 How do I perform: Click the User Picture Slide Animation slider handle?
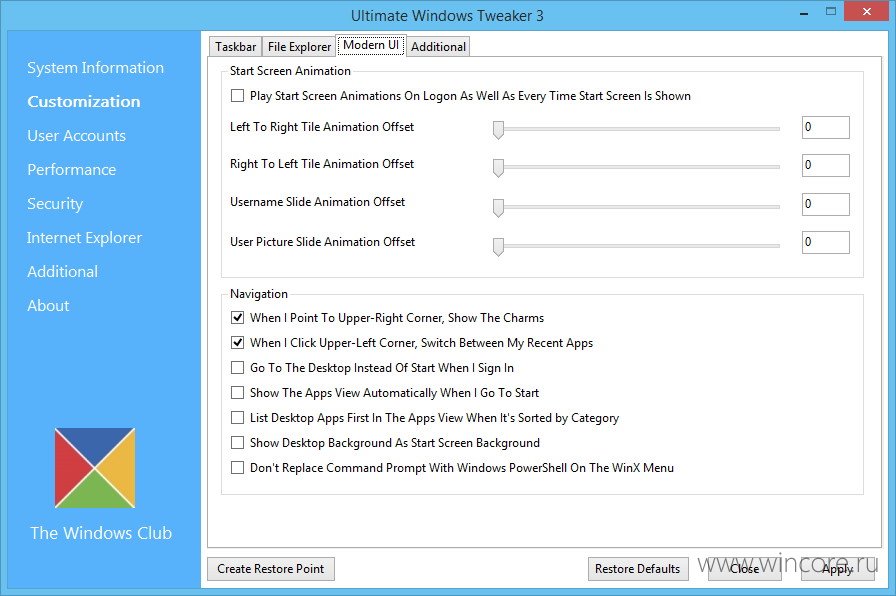coord(498,246)
